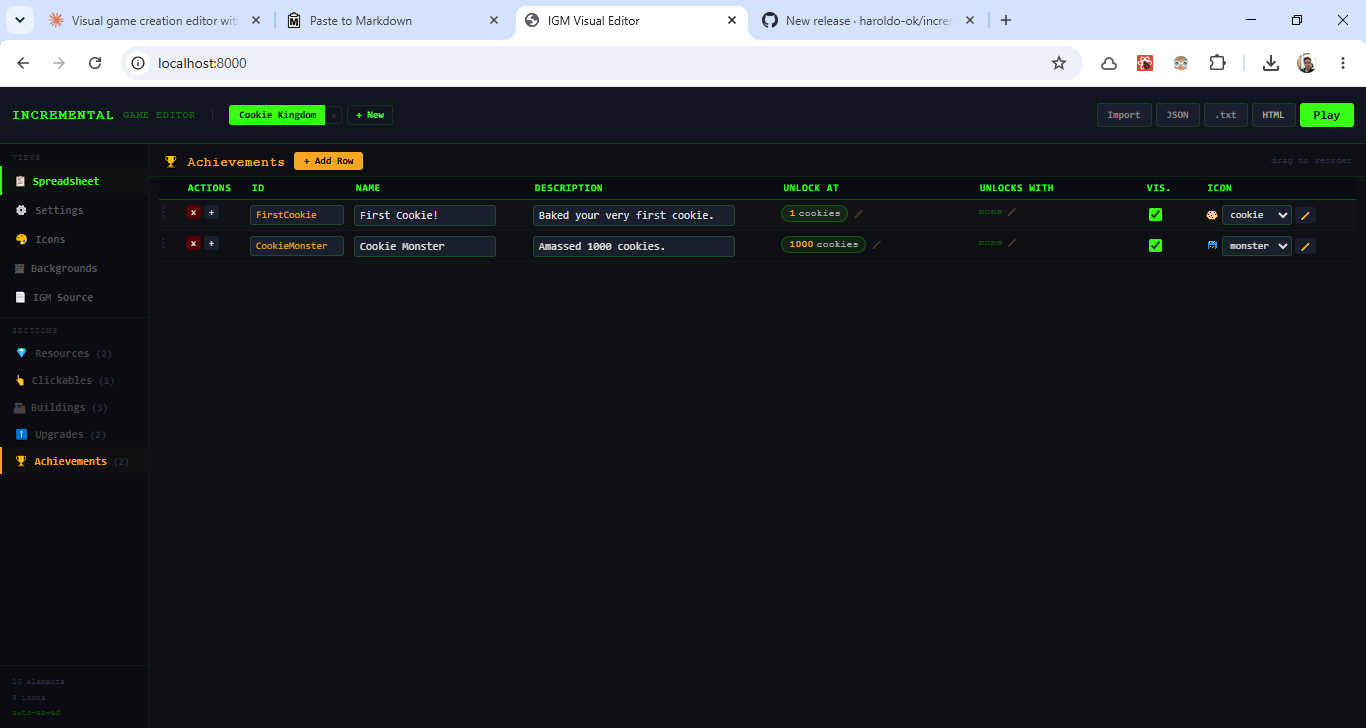
Task: Click the FirstCookie ID field
Action: coord(297,215)
